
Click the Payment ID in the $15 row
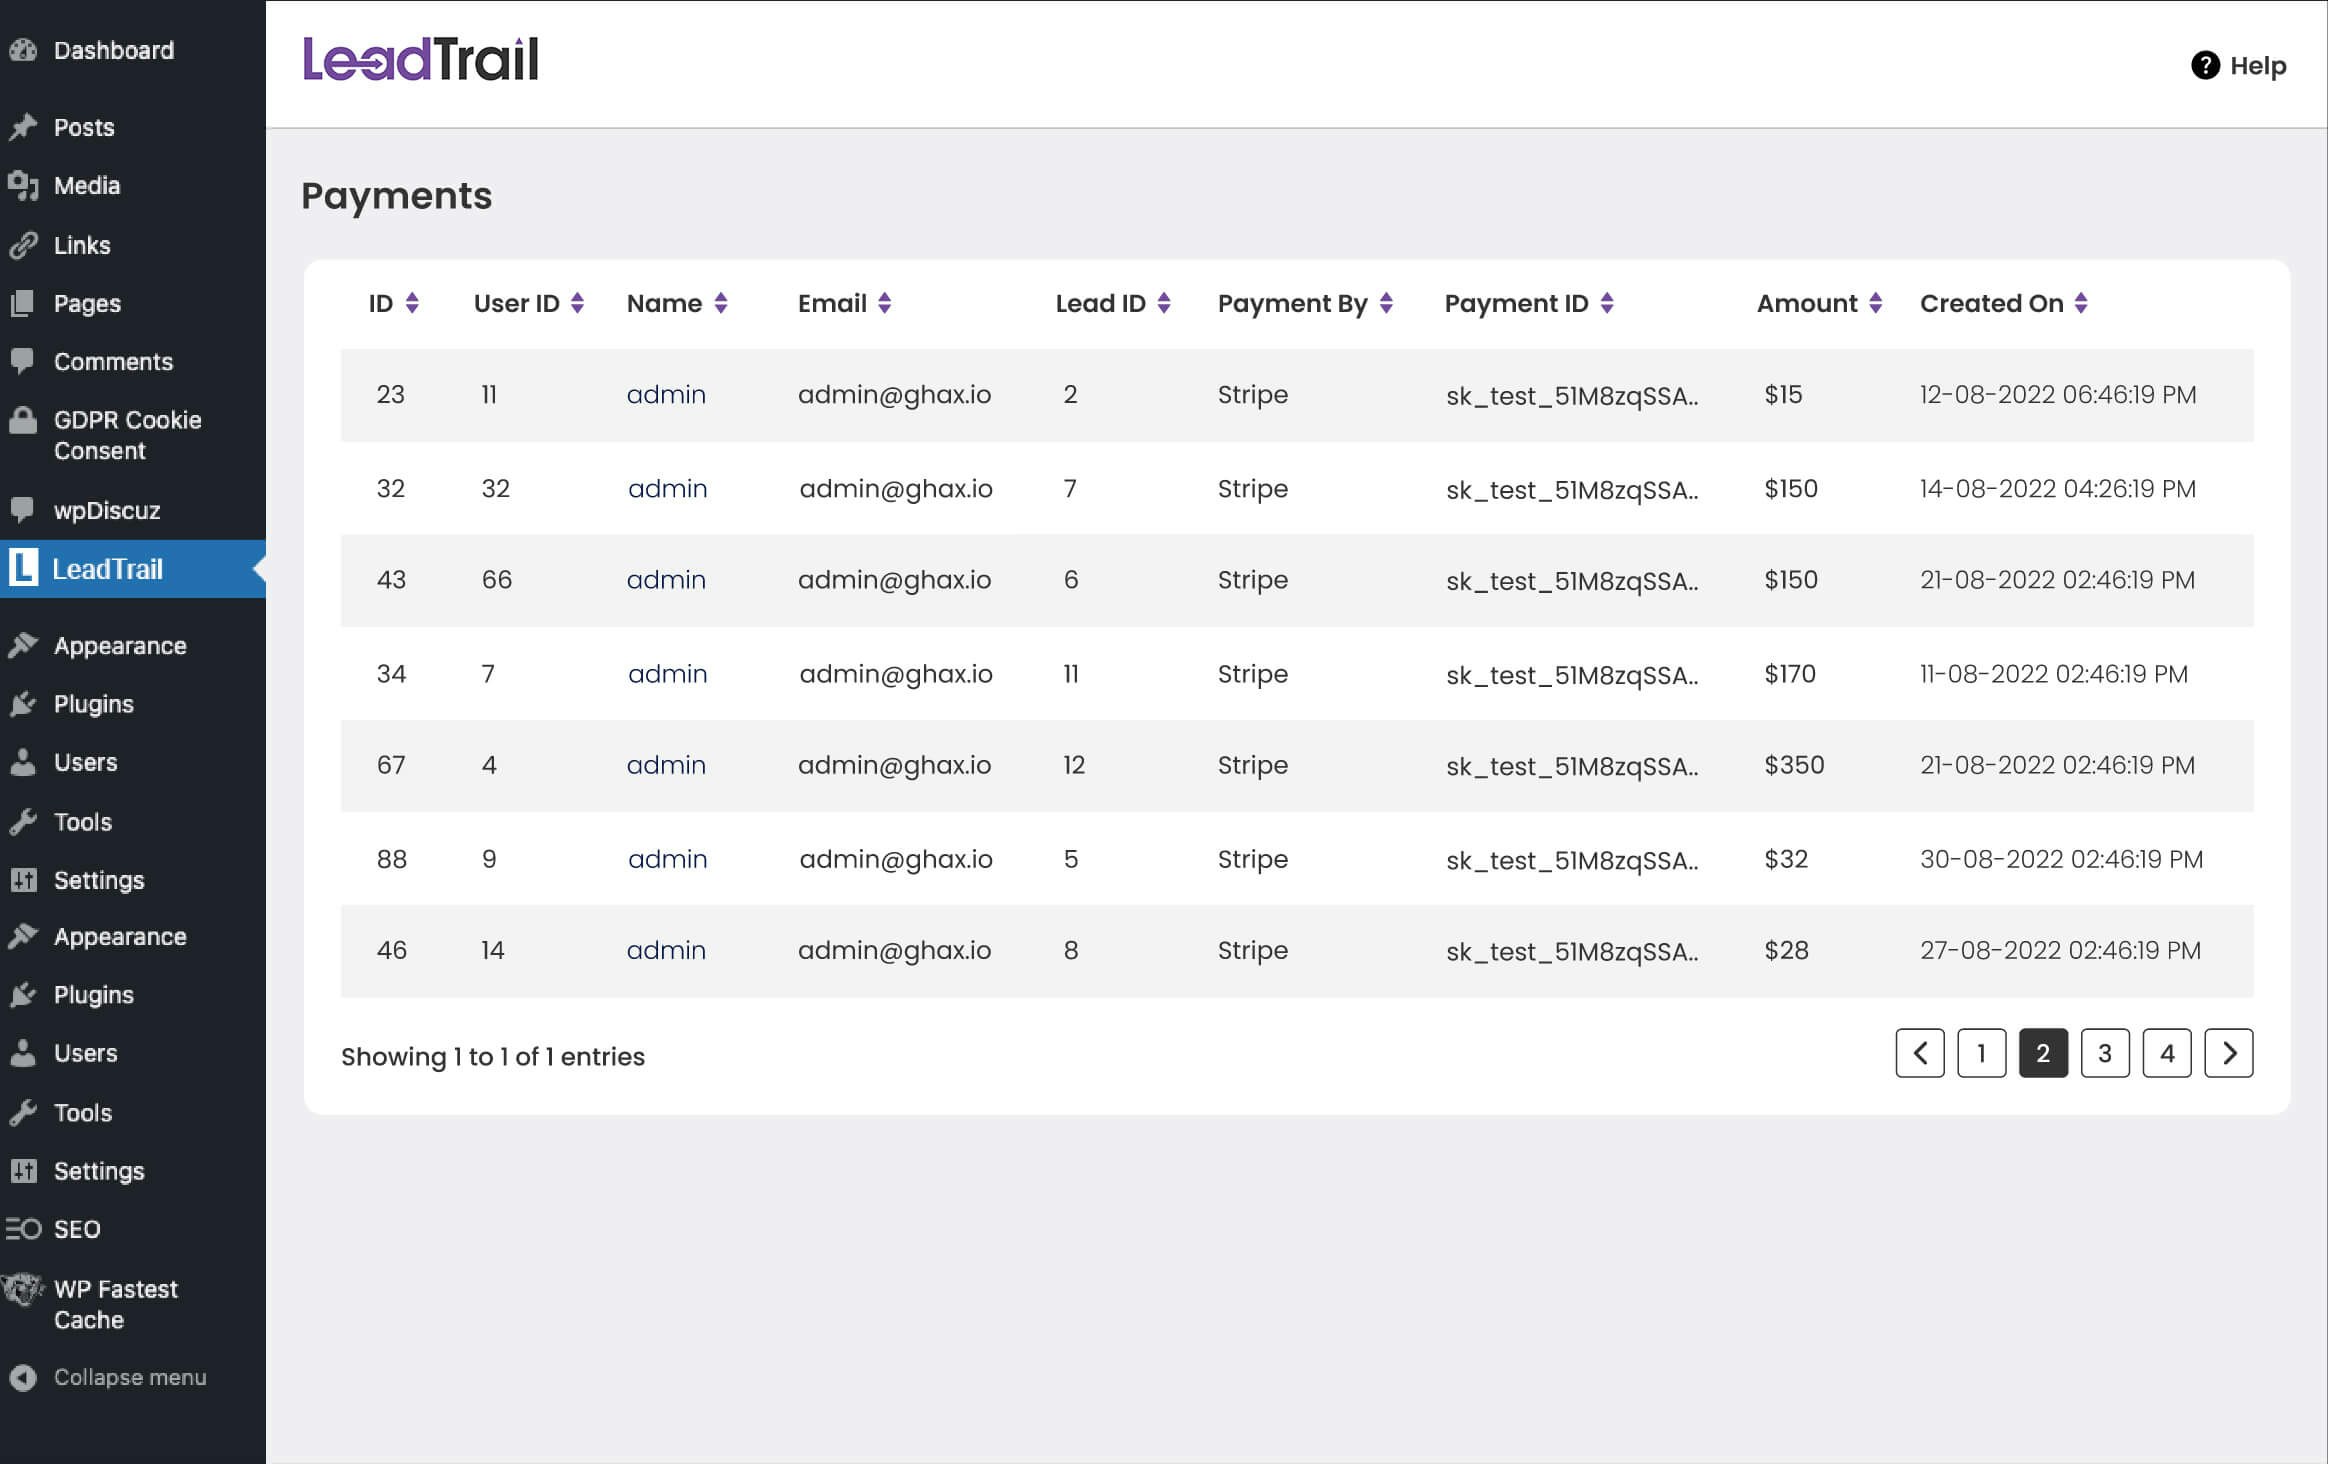(1572, 396)
